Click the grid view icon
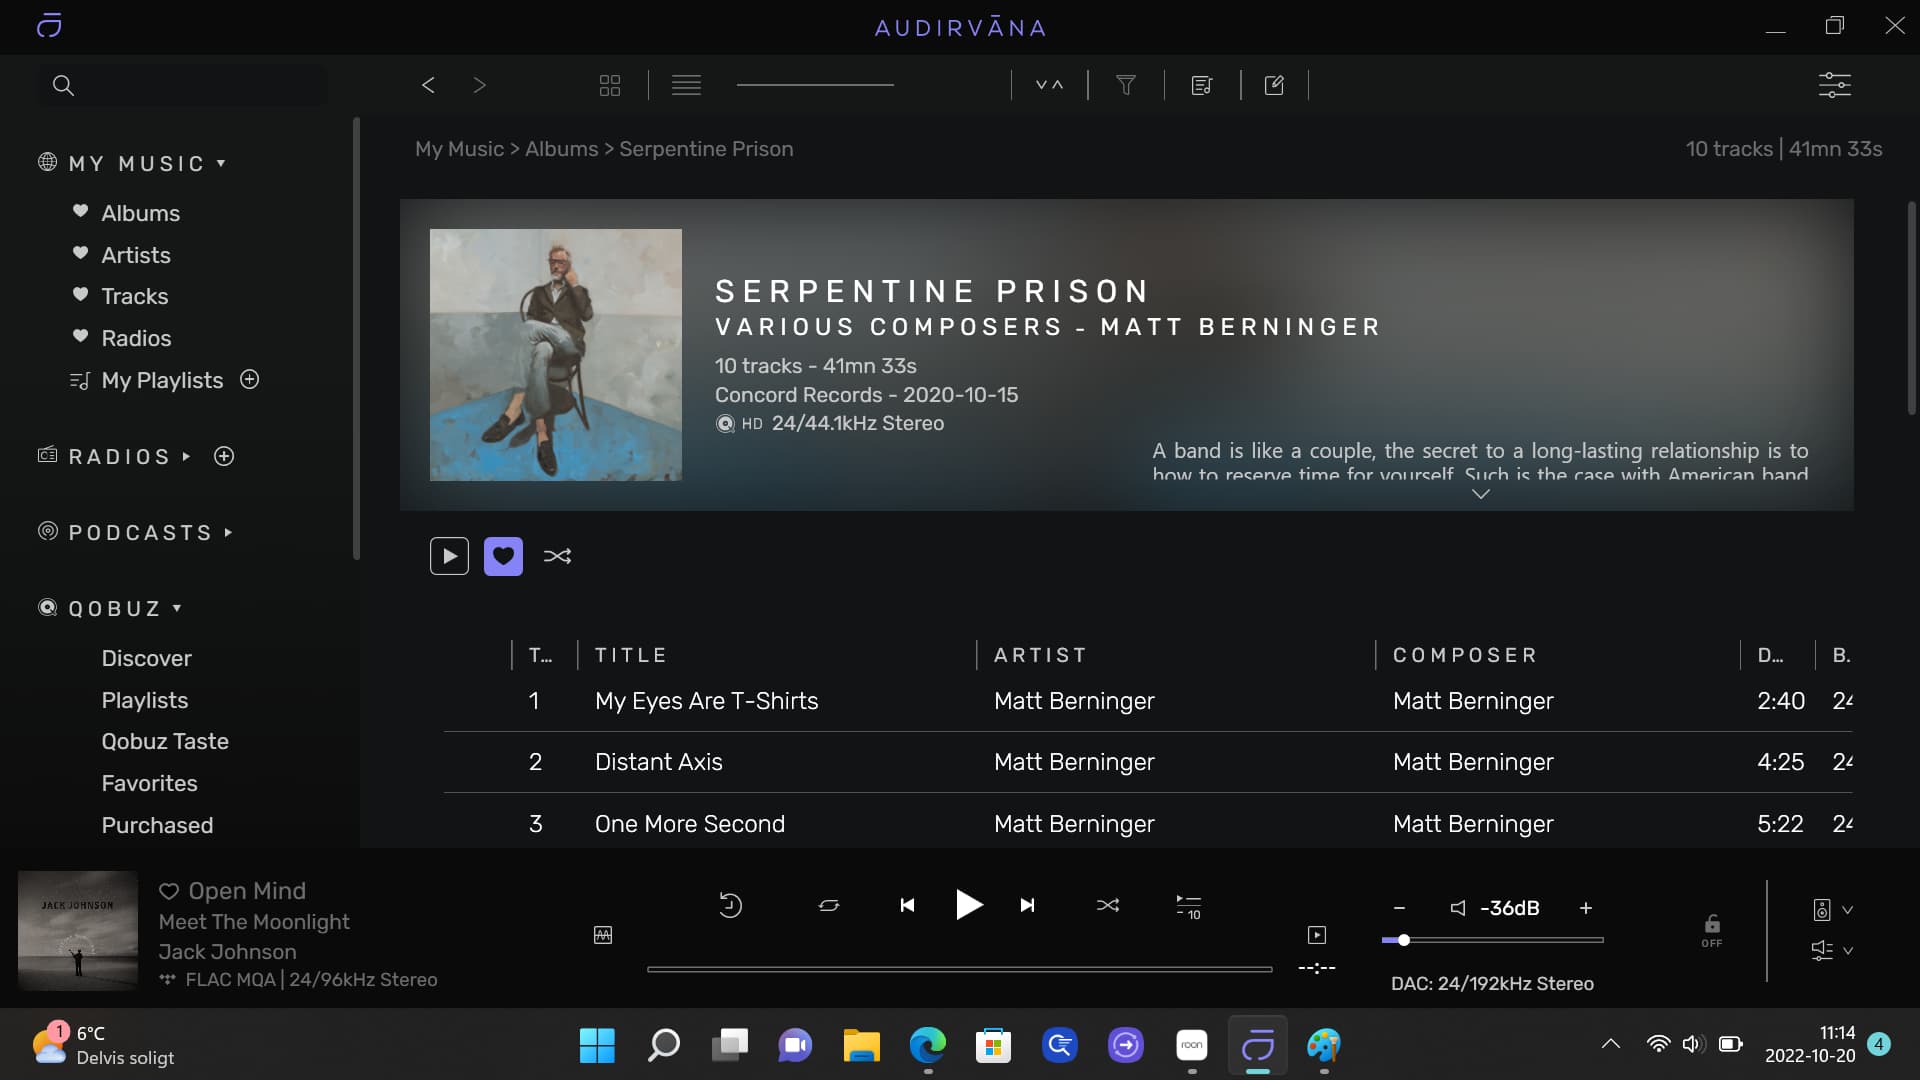The image size is (1920, 1080). (x=609, y=86)
